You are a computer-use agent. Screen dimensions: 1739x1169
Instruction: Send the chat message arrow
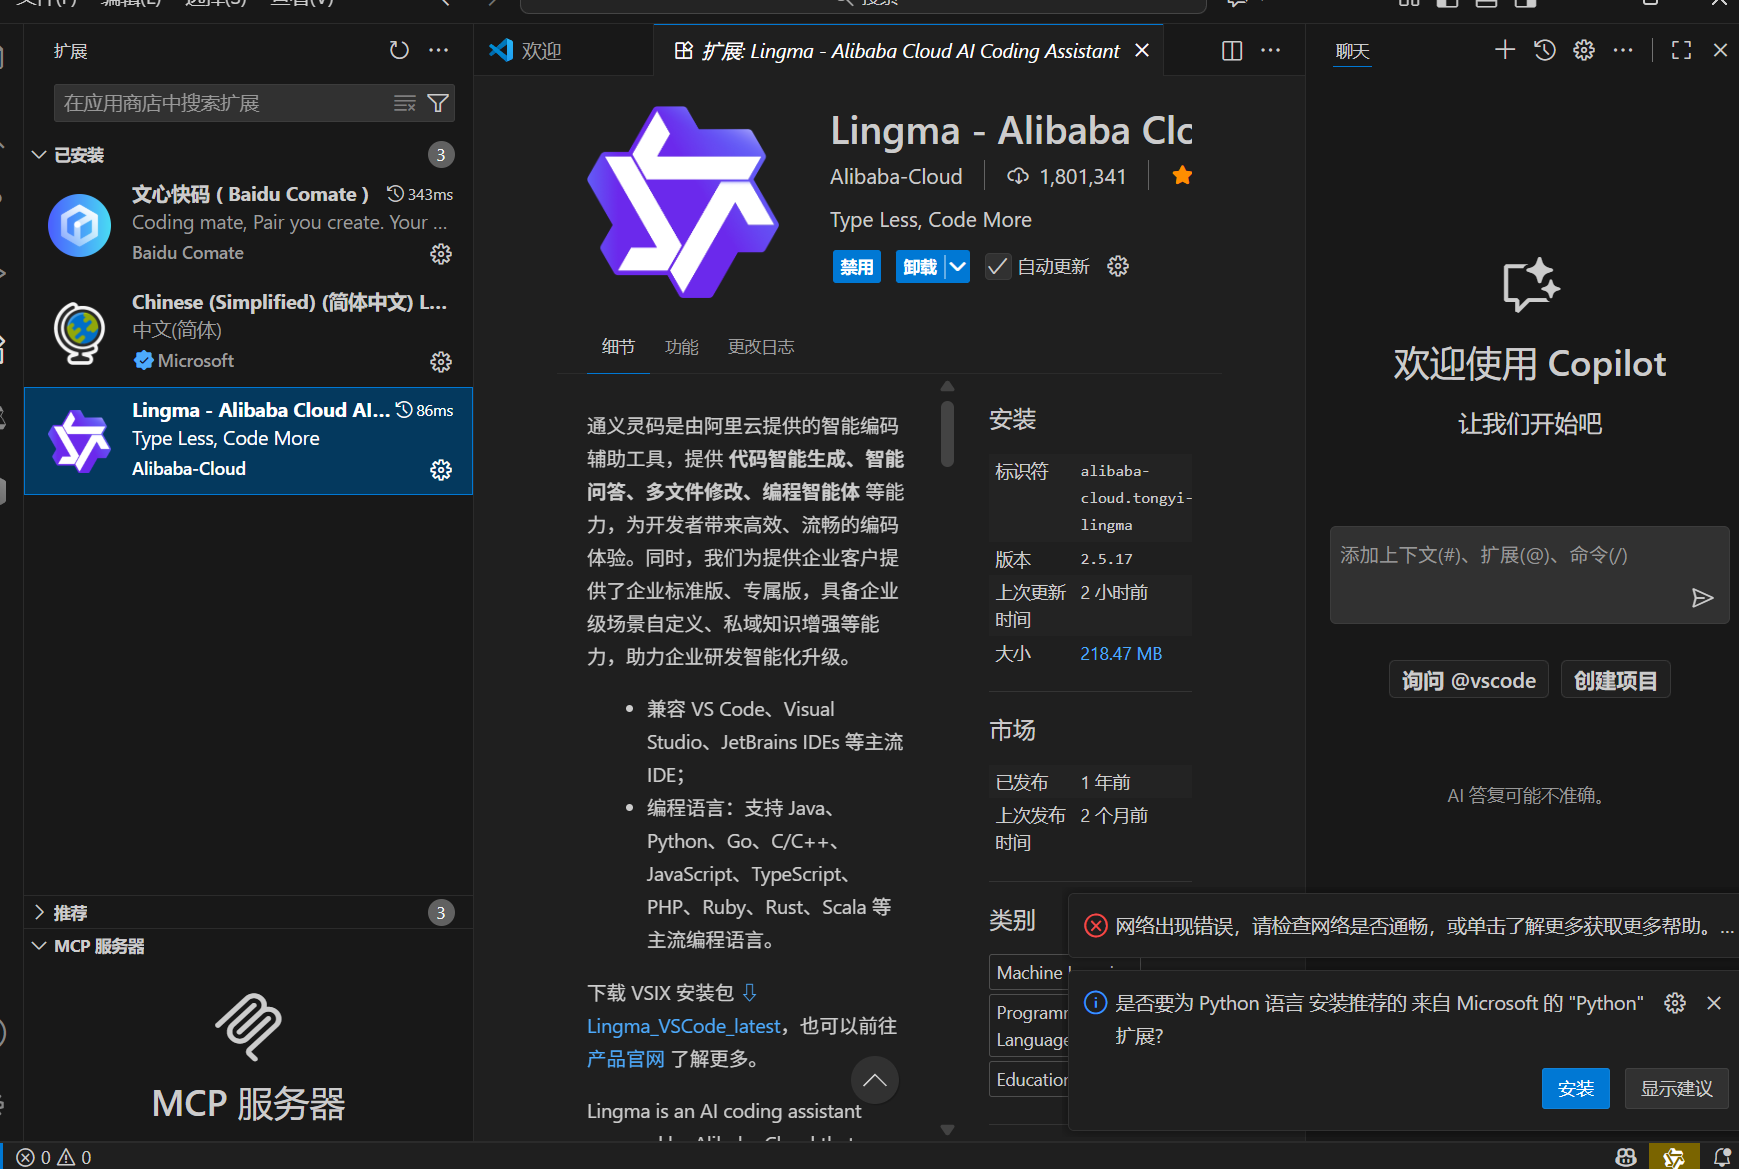[1703, 598]
